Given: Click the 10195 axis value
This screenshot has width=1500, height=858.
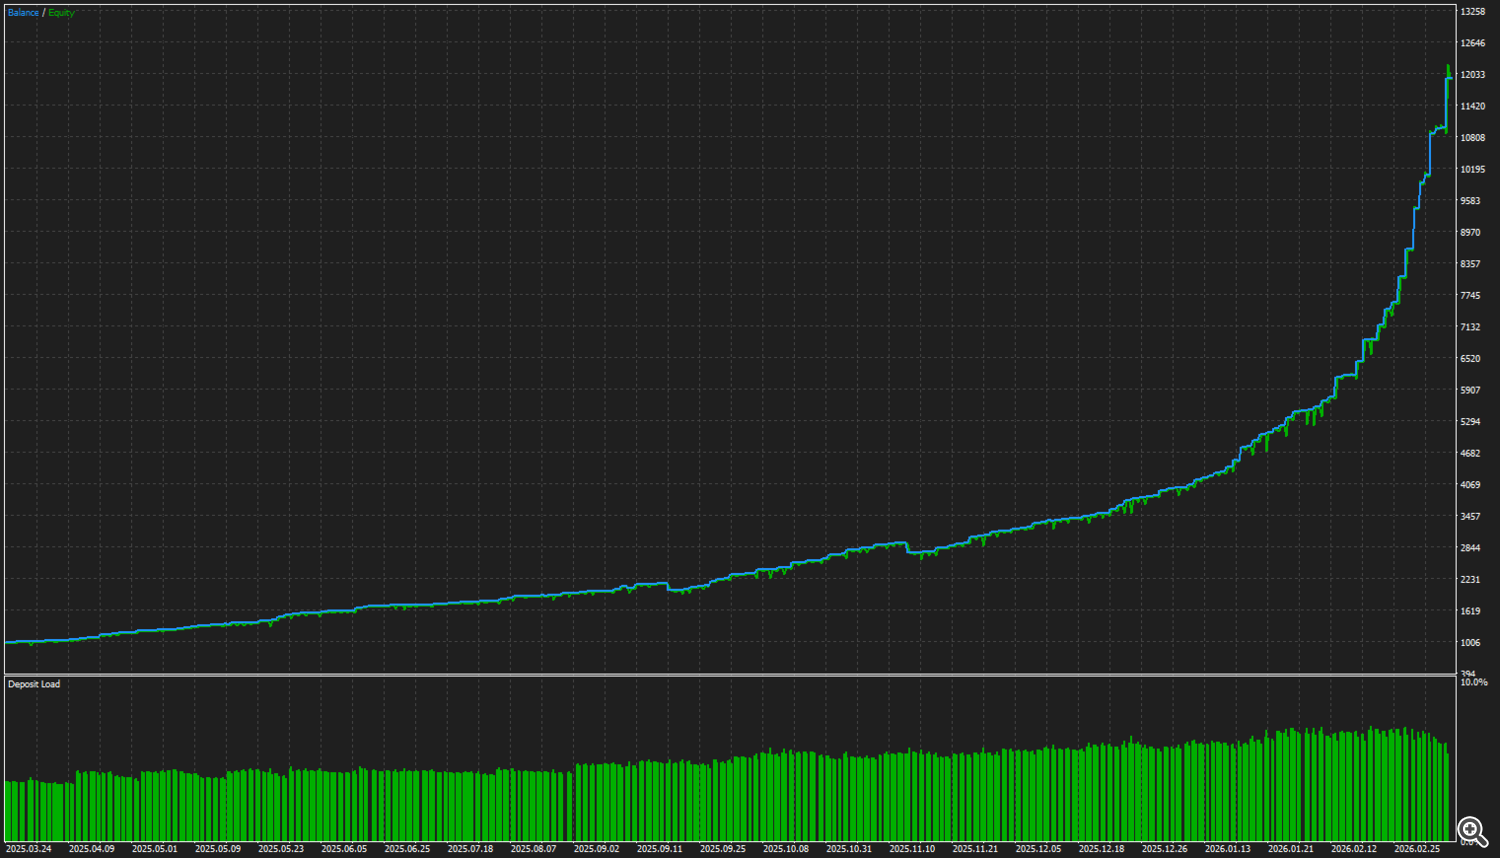Looking at the screenshot, I should (1472, 169).
